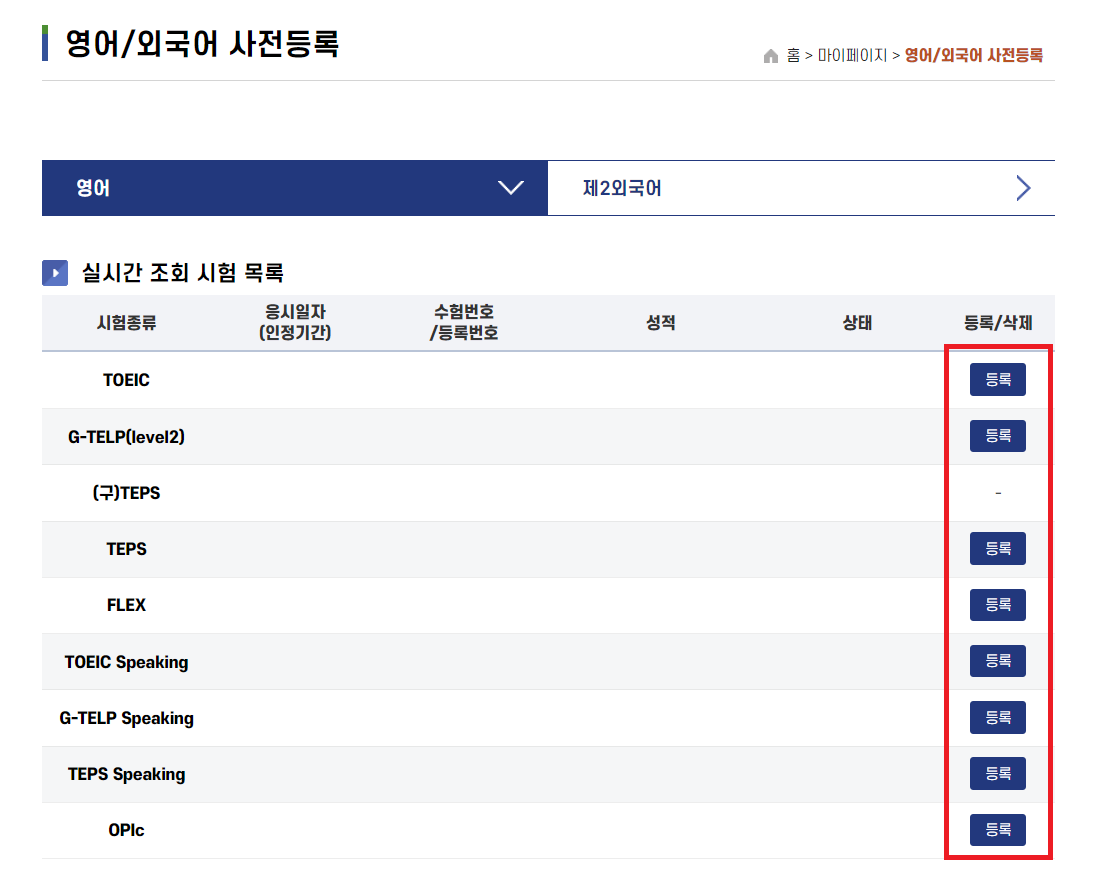Register G-TELP(level2) score with 등록

click(998, 436)
